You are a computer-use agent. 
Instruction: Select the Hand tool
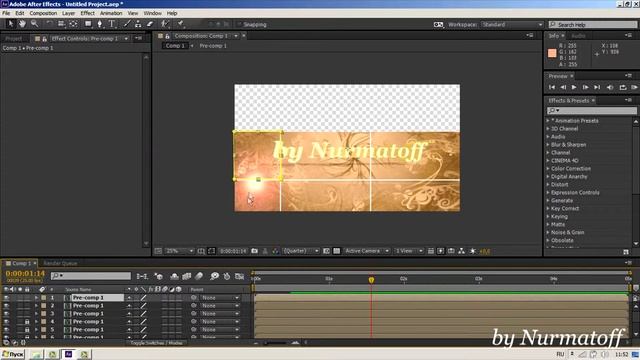[x=22, y=24]
